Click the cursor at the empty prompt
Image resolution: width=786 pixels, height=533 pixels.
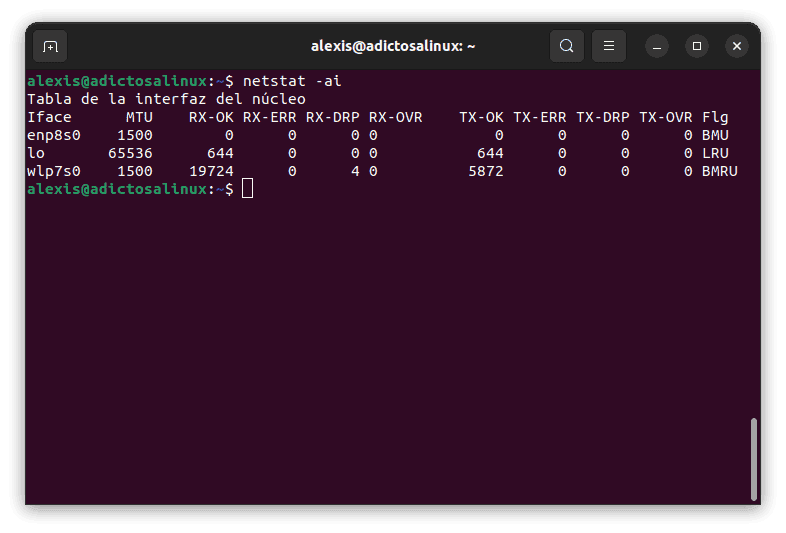[x=248, y=189]
